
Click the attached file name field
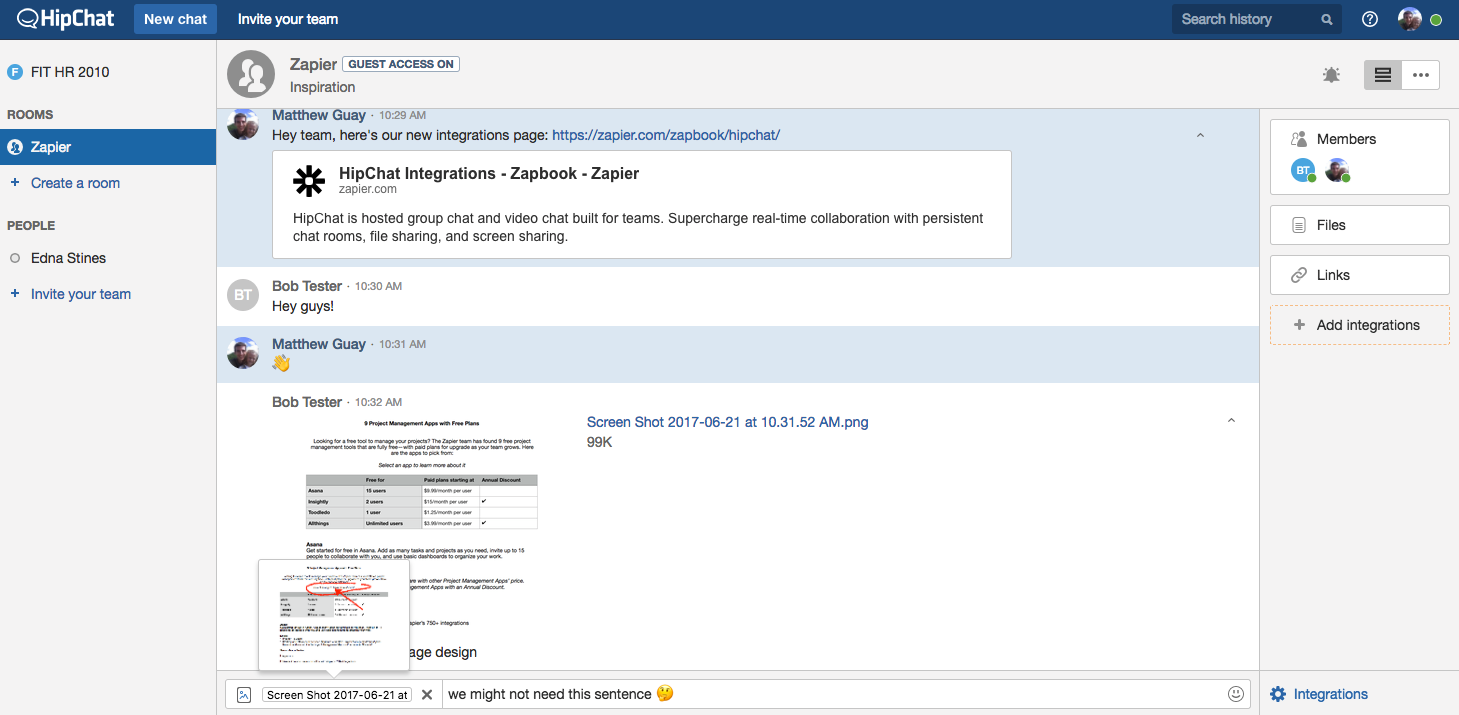point(337,694)
